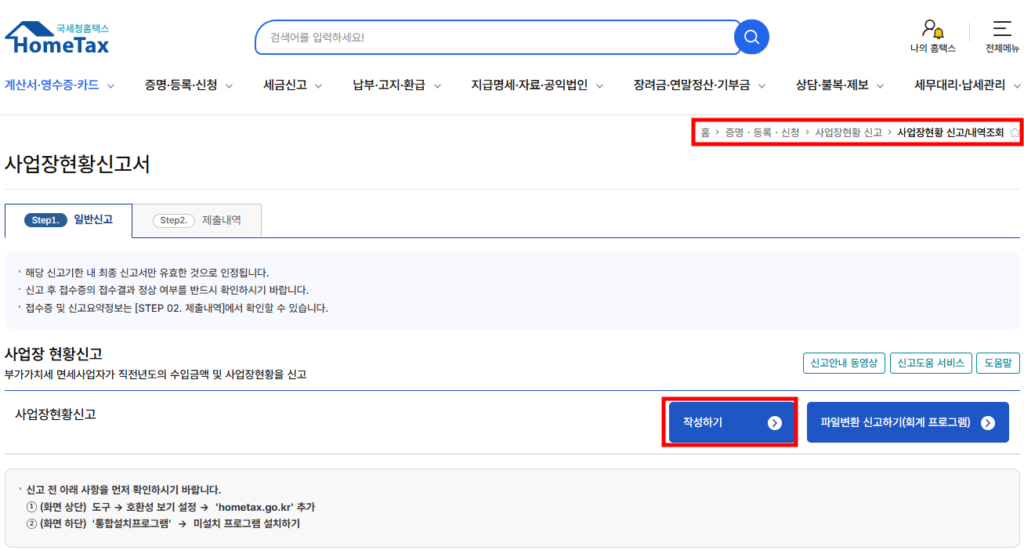Open 세금신고 menu
This screenshot has height=550, width=1024.
coord(285,85)
